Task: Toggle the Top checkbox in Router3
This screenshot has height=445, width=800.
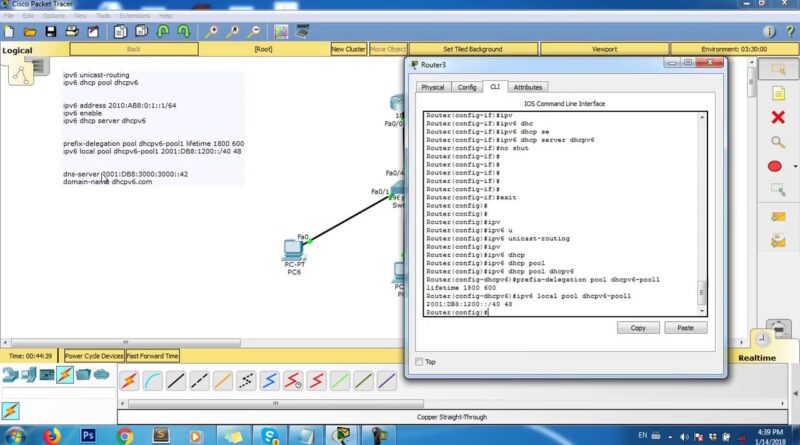Action: [x=419, y=362]
